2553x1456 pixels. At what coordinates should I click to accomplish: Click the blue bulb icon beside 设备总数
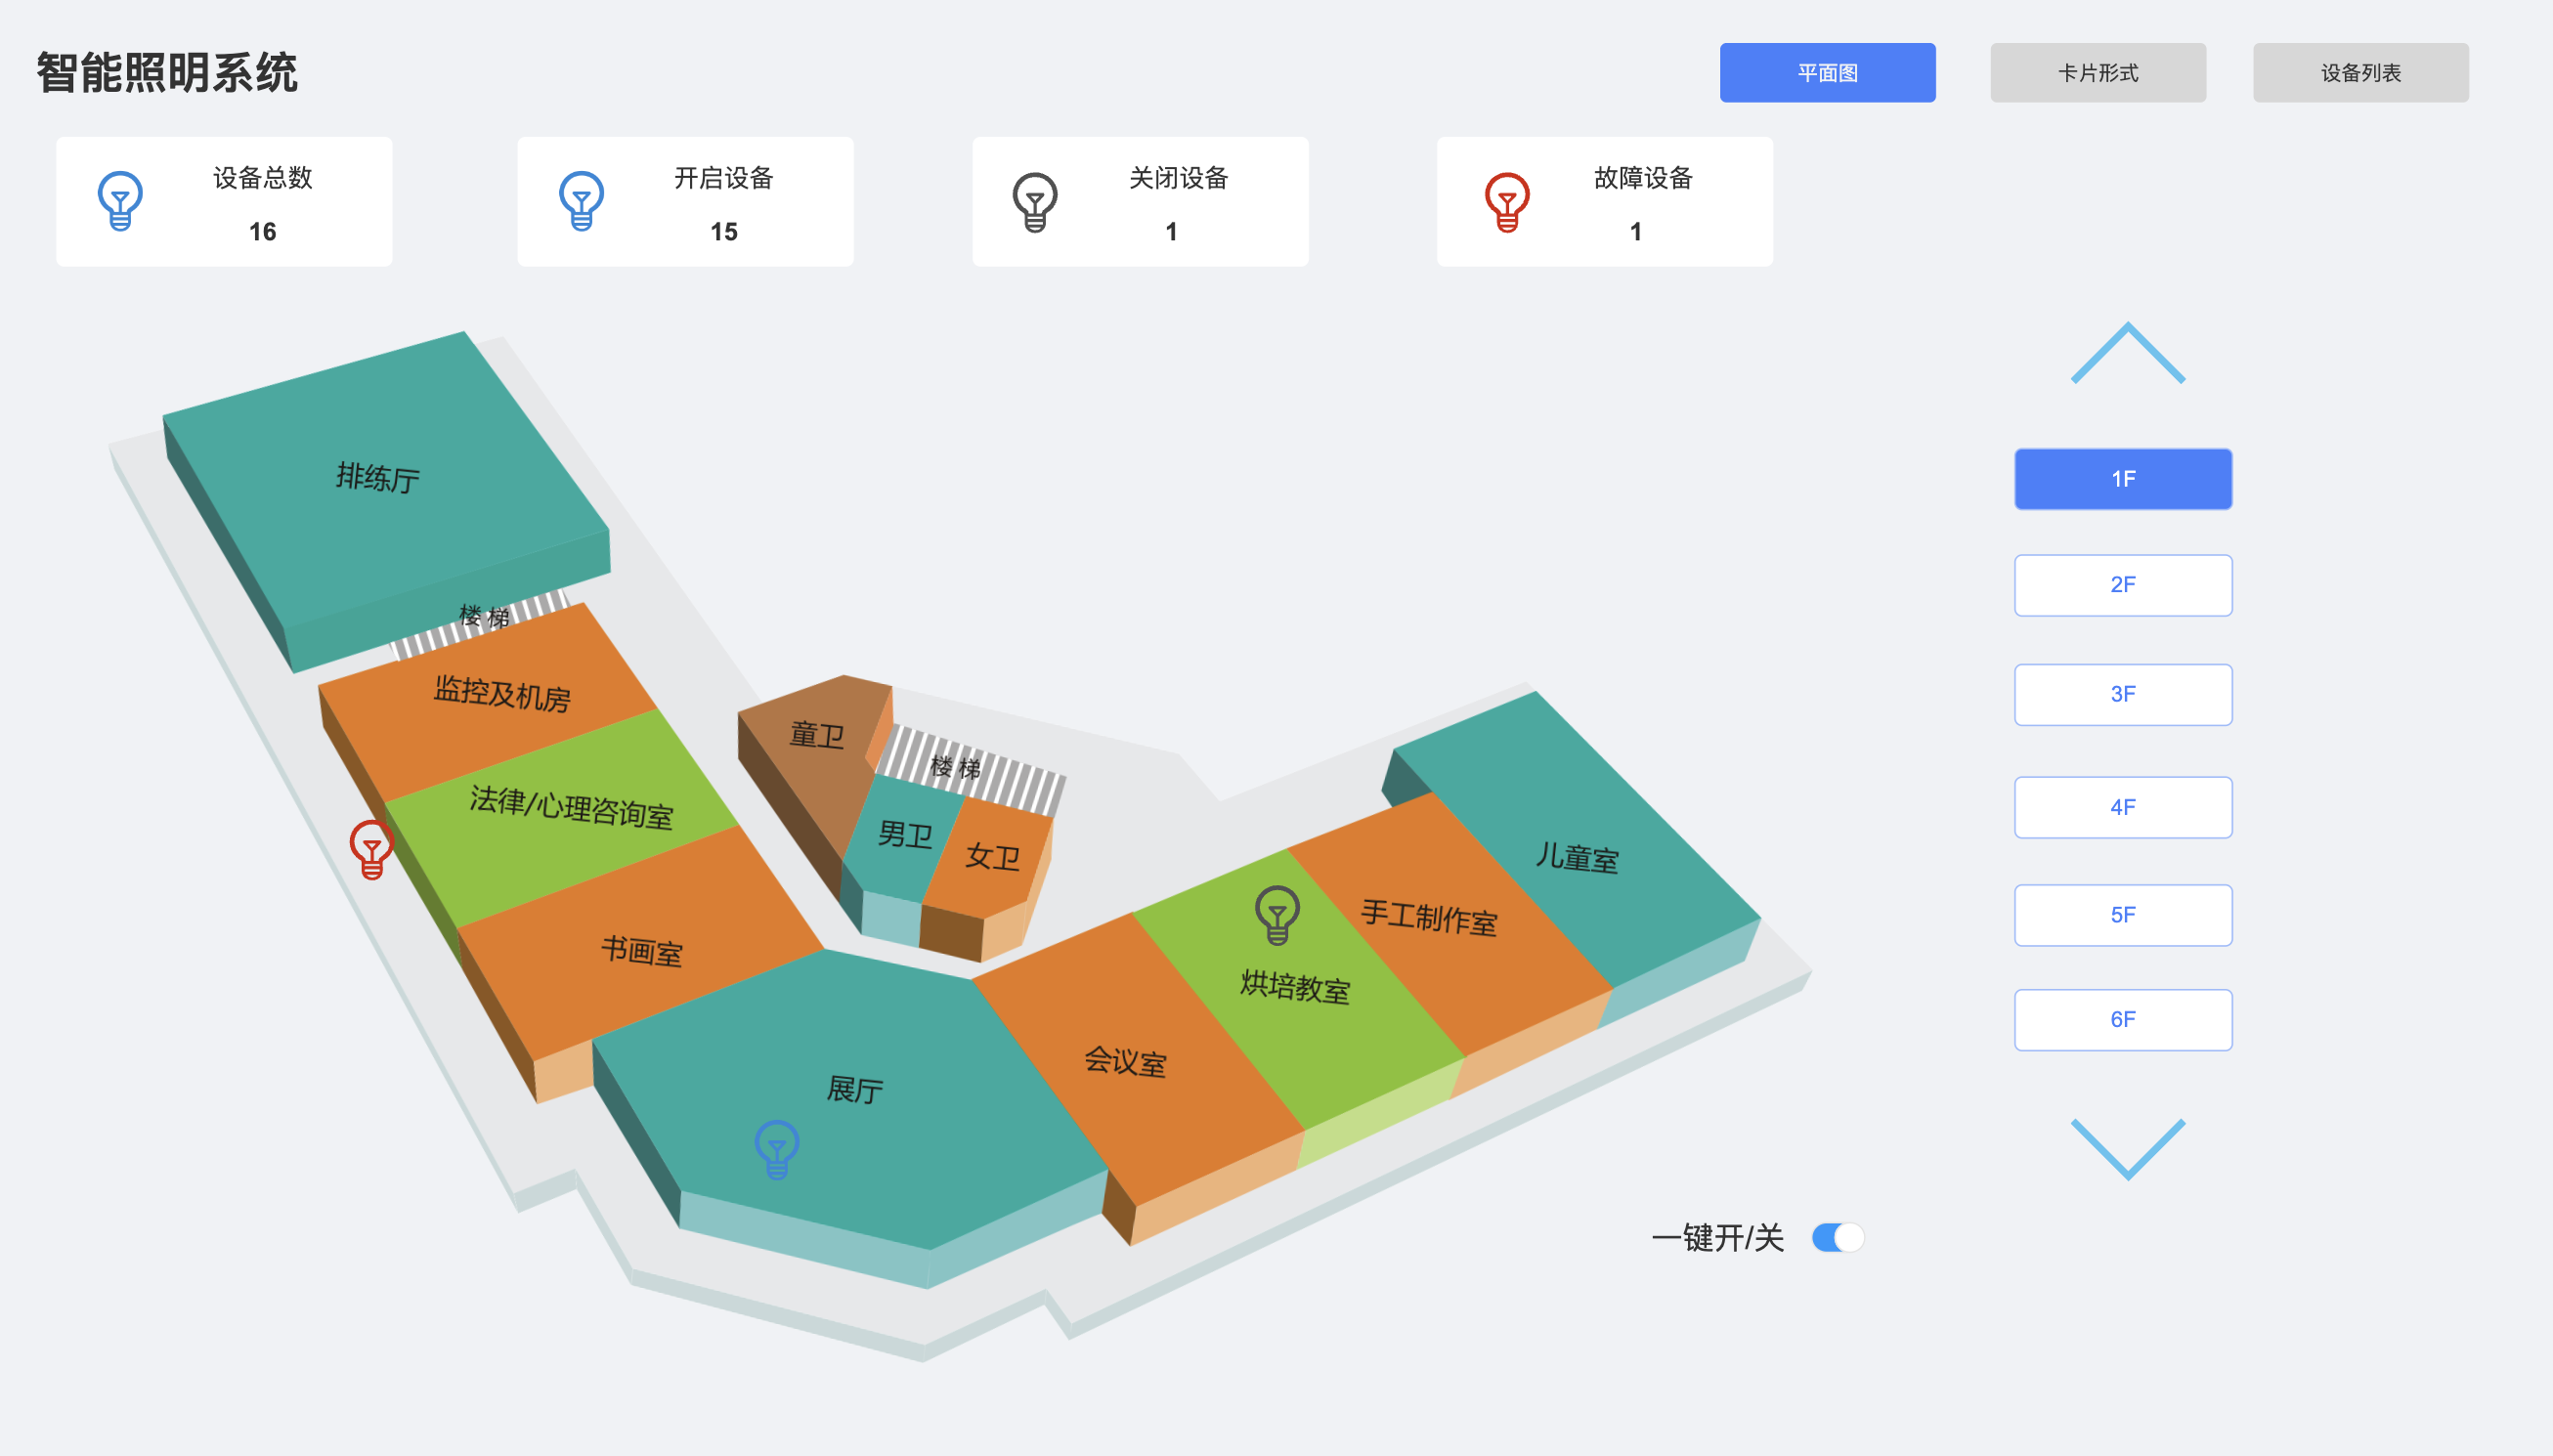click(x=120, y=201)
